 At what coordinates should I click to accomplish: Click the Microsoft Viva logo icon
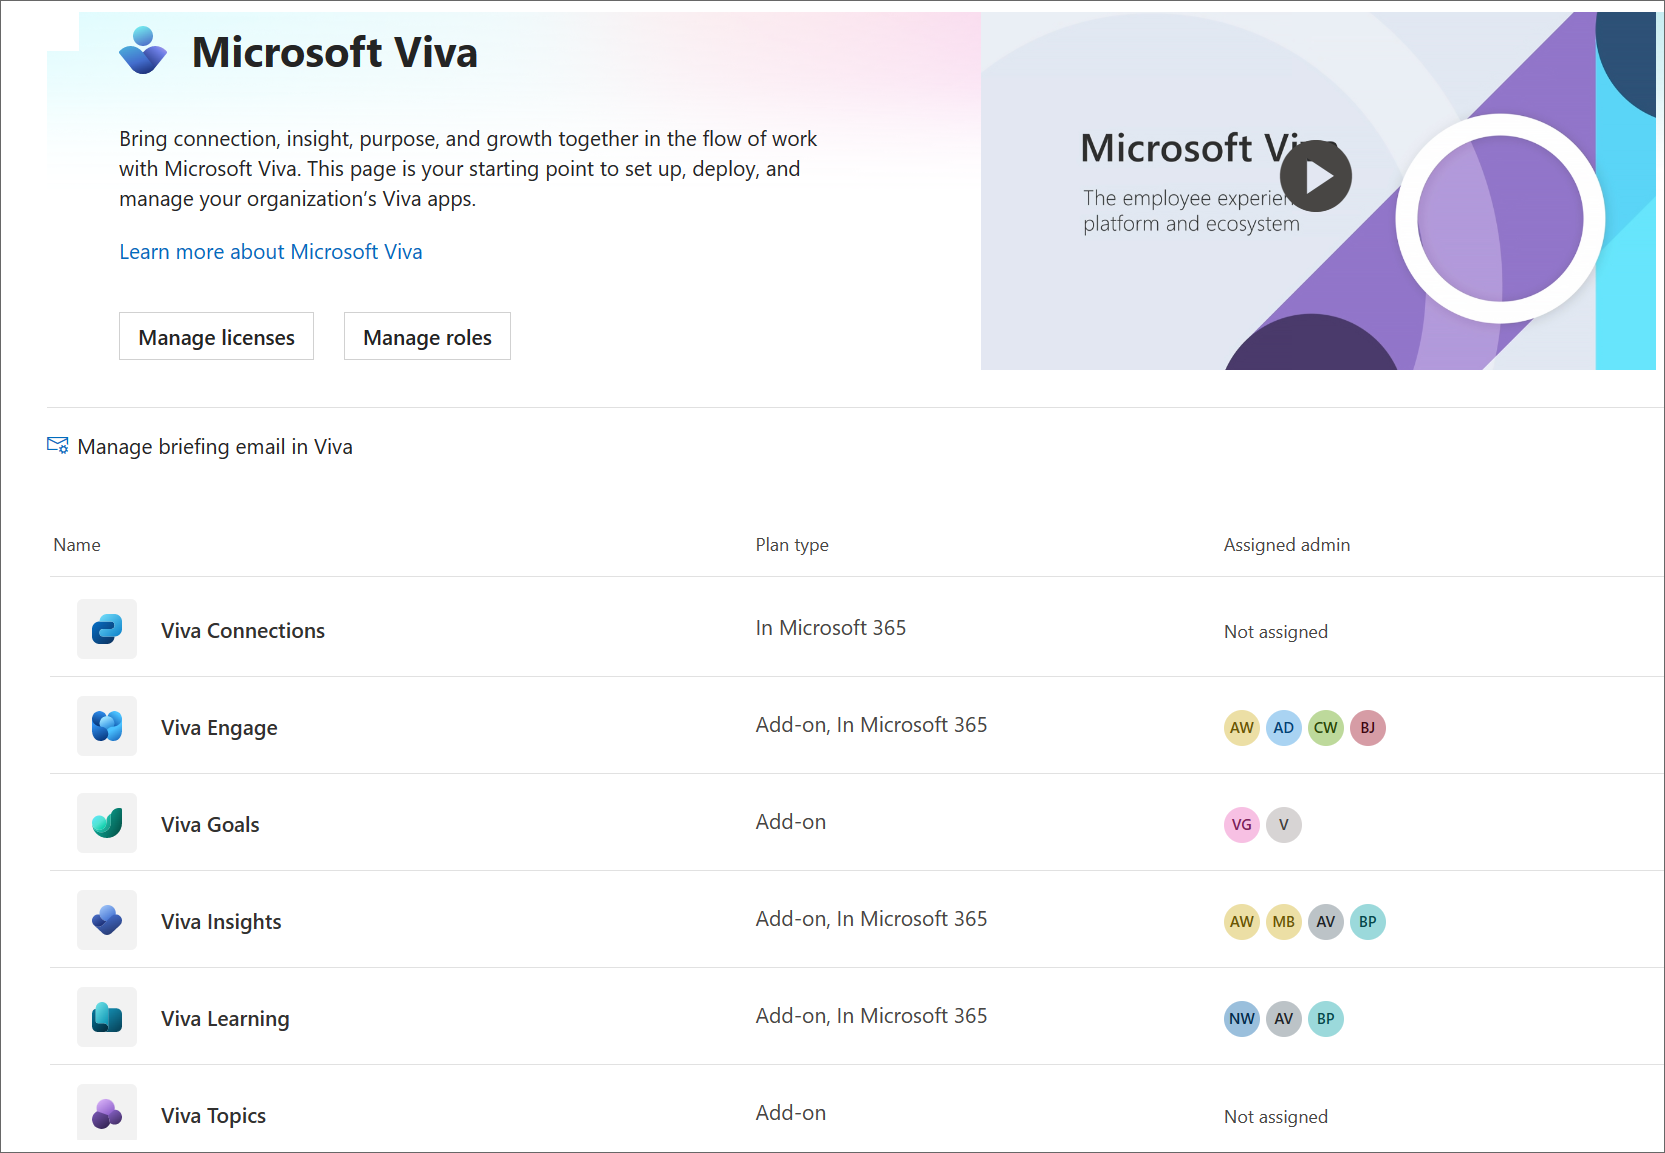click(143, 51)
